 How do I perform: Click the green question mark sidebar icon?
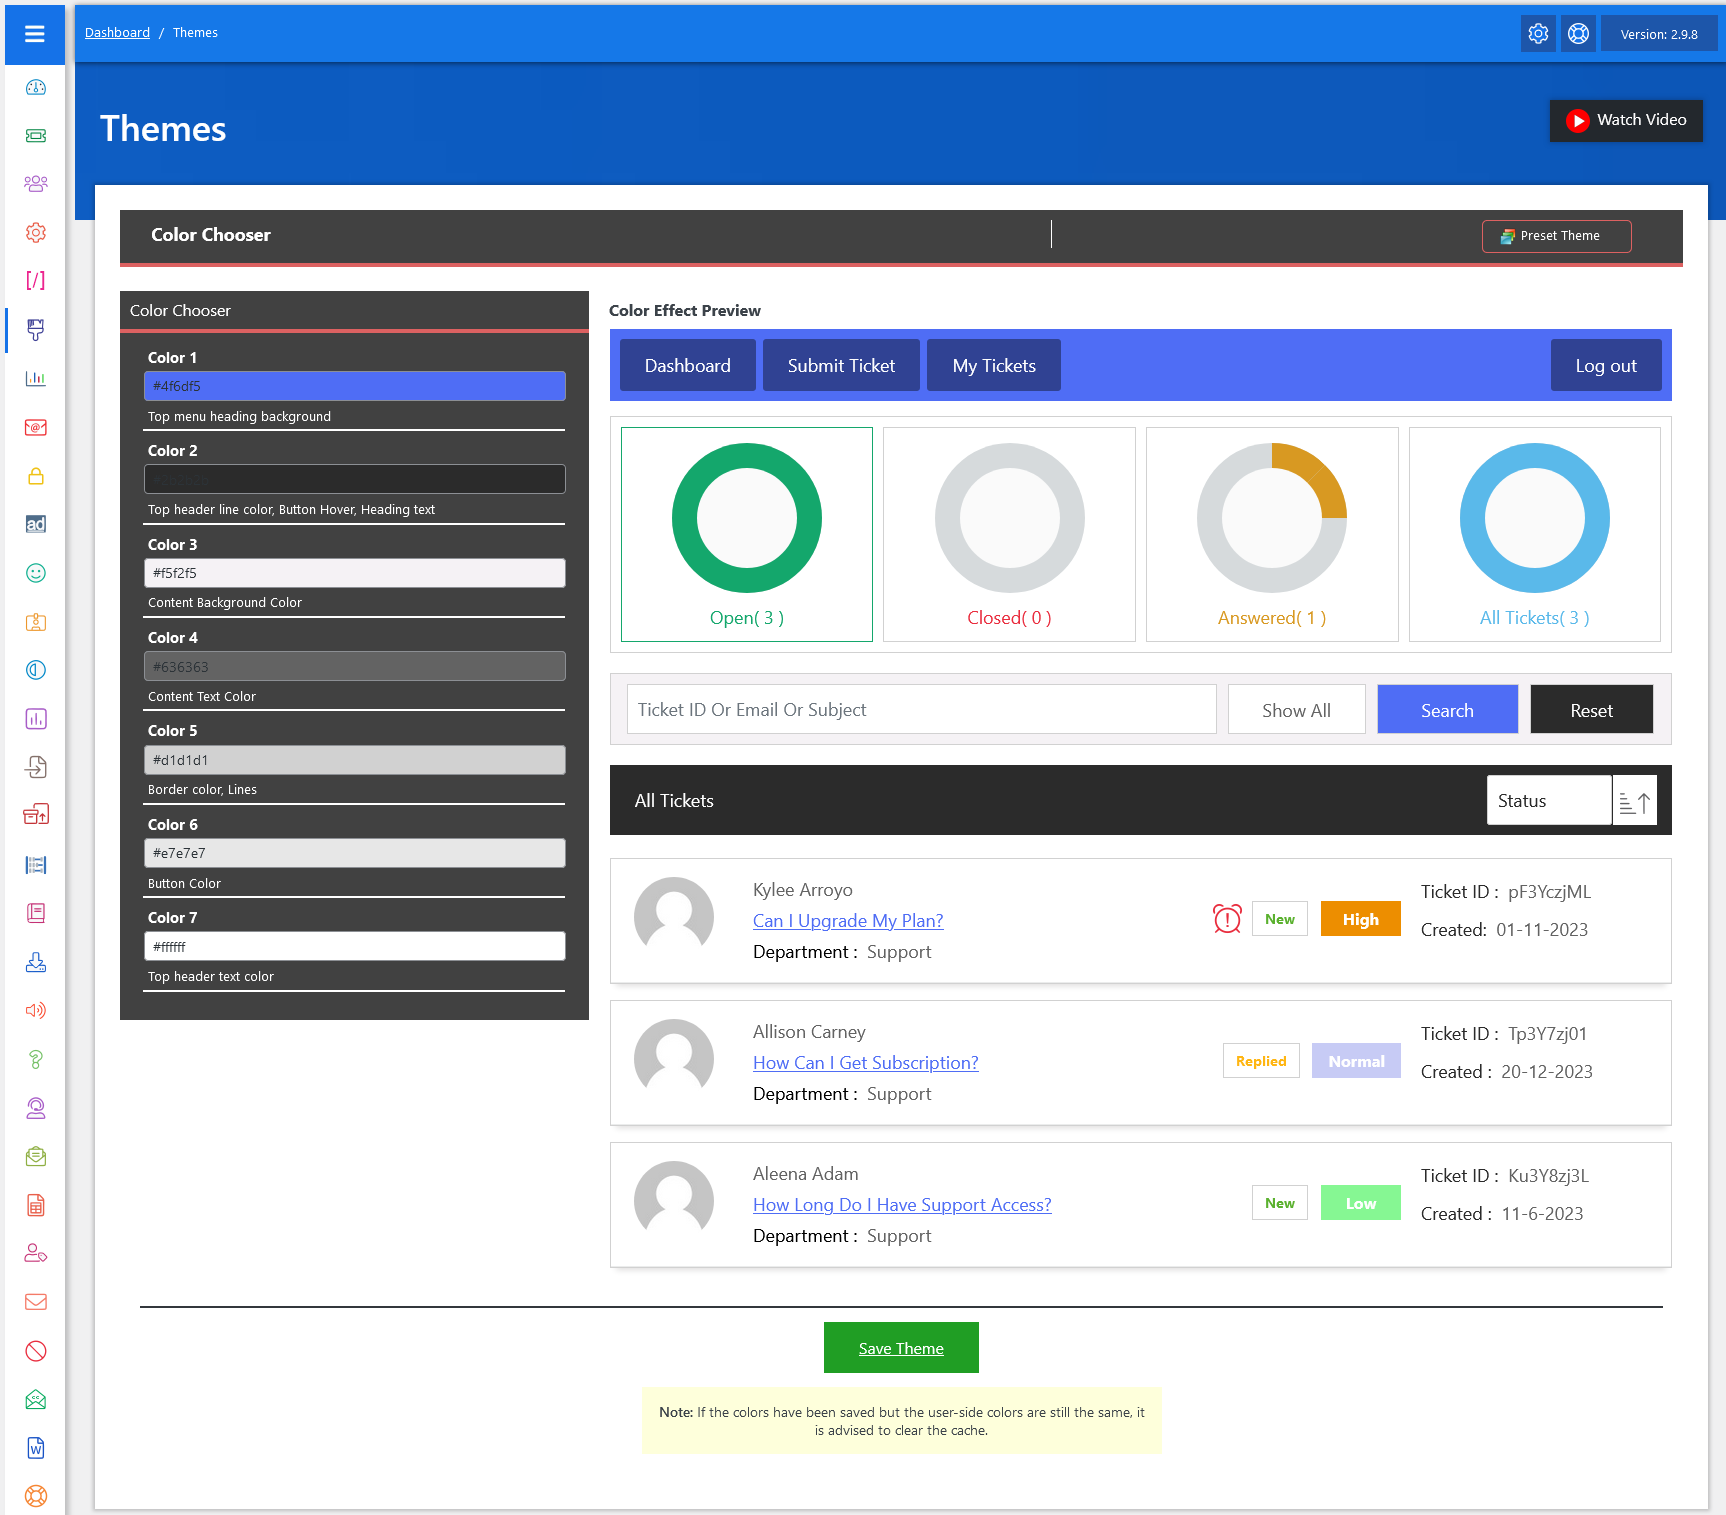36,1059
